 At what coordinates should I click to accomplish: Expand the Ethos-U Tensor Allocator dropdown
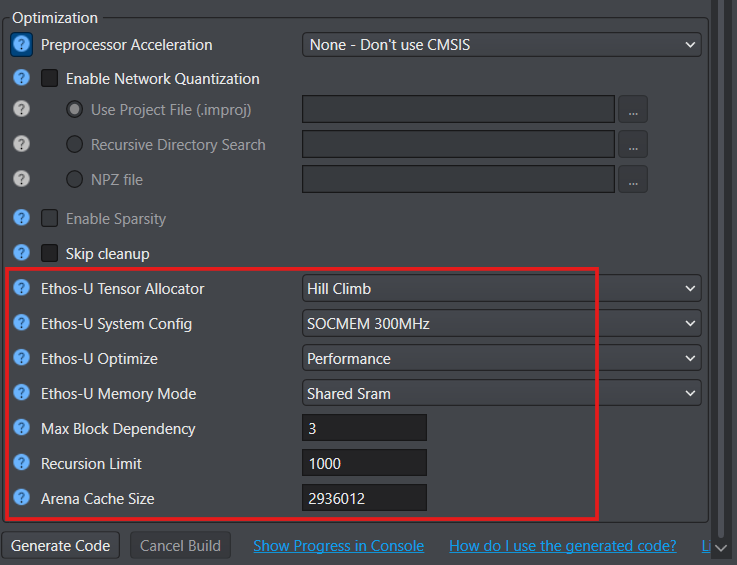[x=501, y=289]
